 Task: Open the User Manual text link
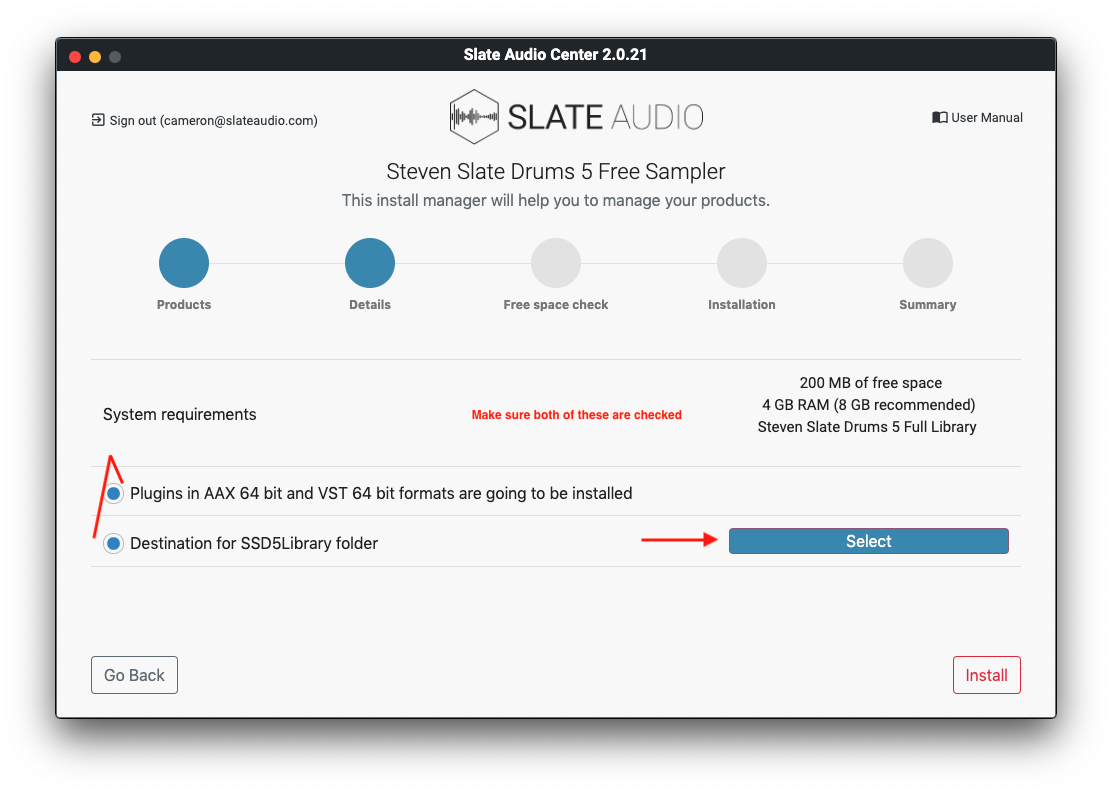(x=986, y=118)
